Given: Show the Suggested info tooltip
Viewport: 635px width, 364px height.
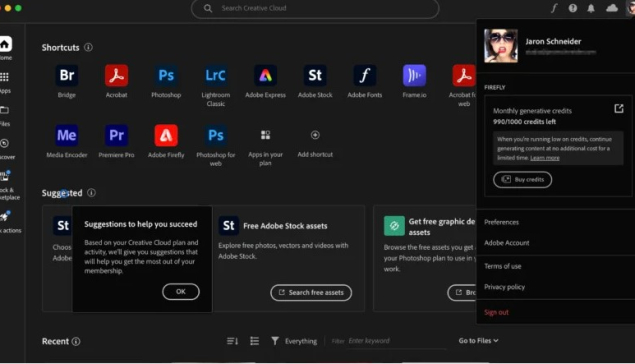Looking at the screenshot, I should (x=92, y=193).
